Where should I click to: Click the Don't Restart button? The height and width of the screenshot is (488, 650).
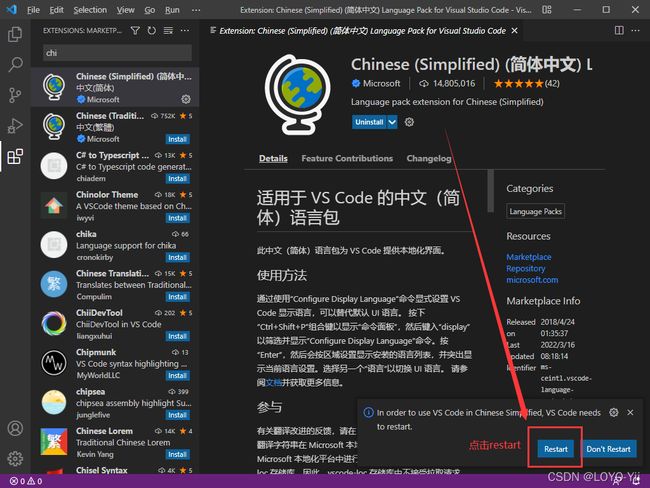pos(608,449)
